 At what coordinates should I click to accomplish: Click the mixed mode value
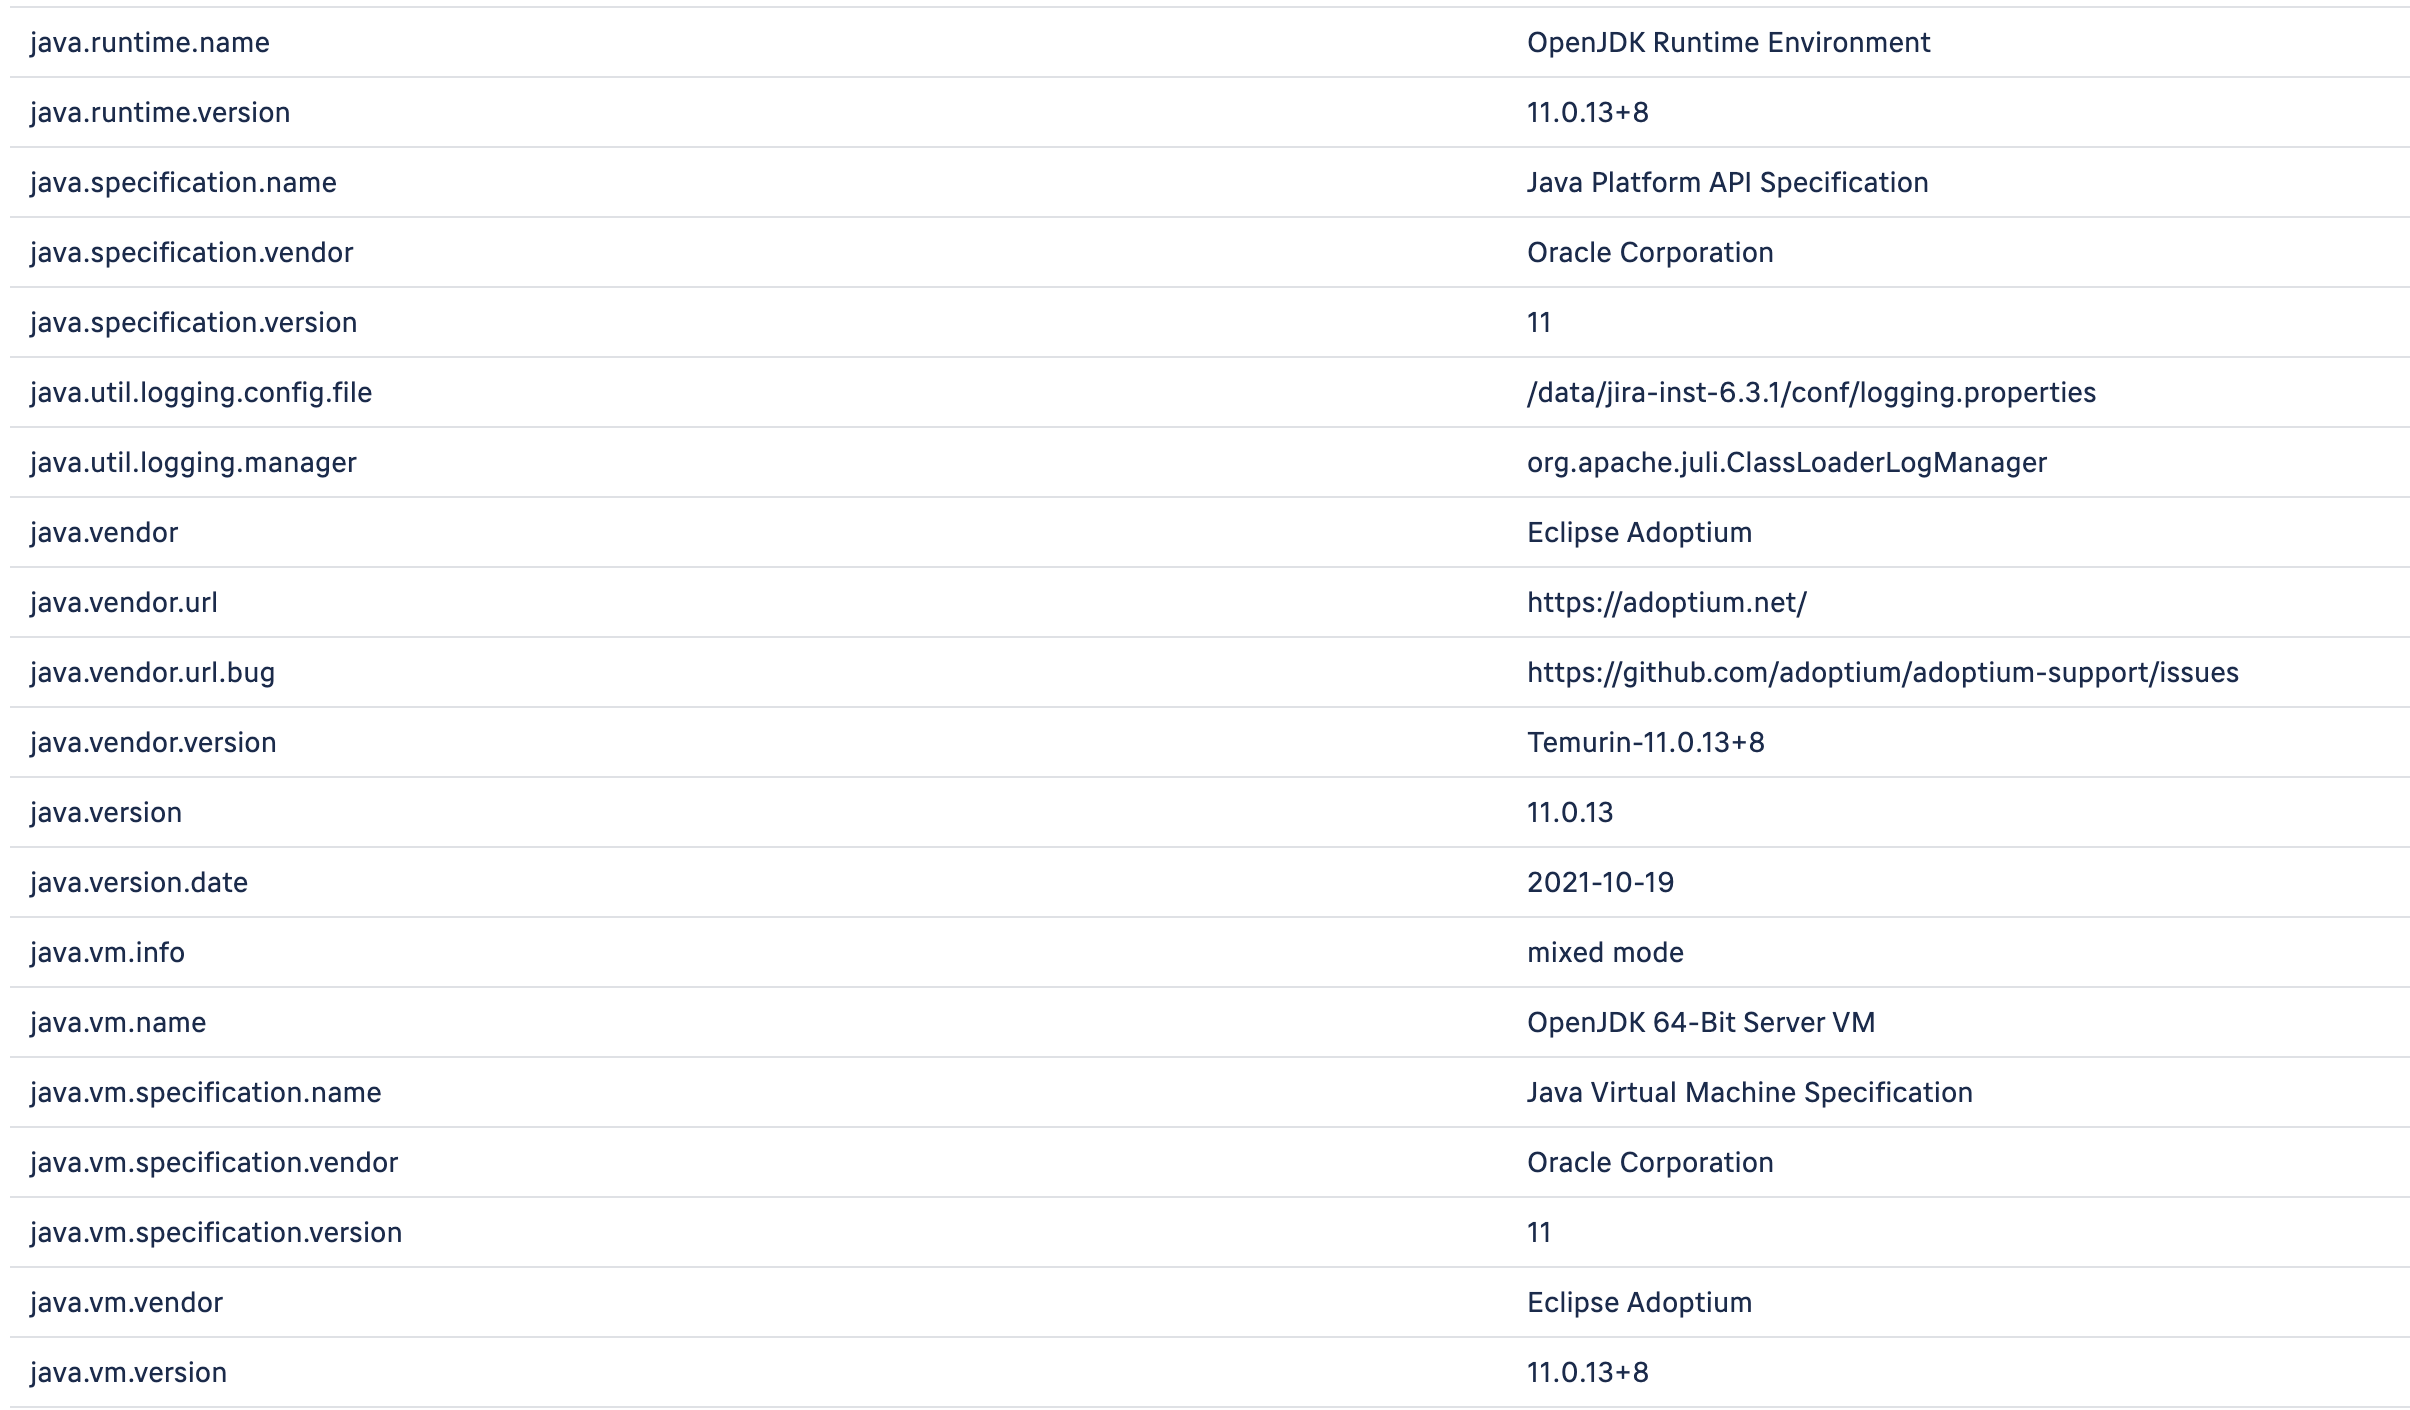click(x=1605, y=953)
